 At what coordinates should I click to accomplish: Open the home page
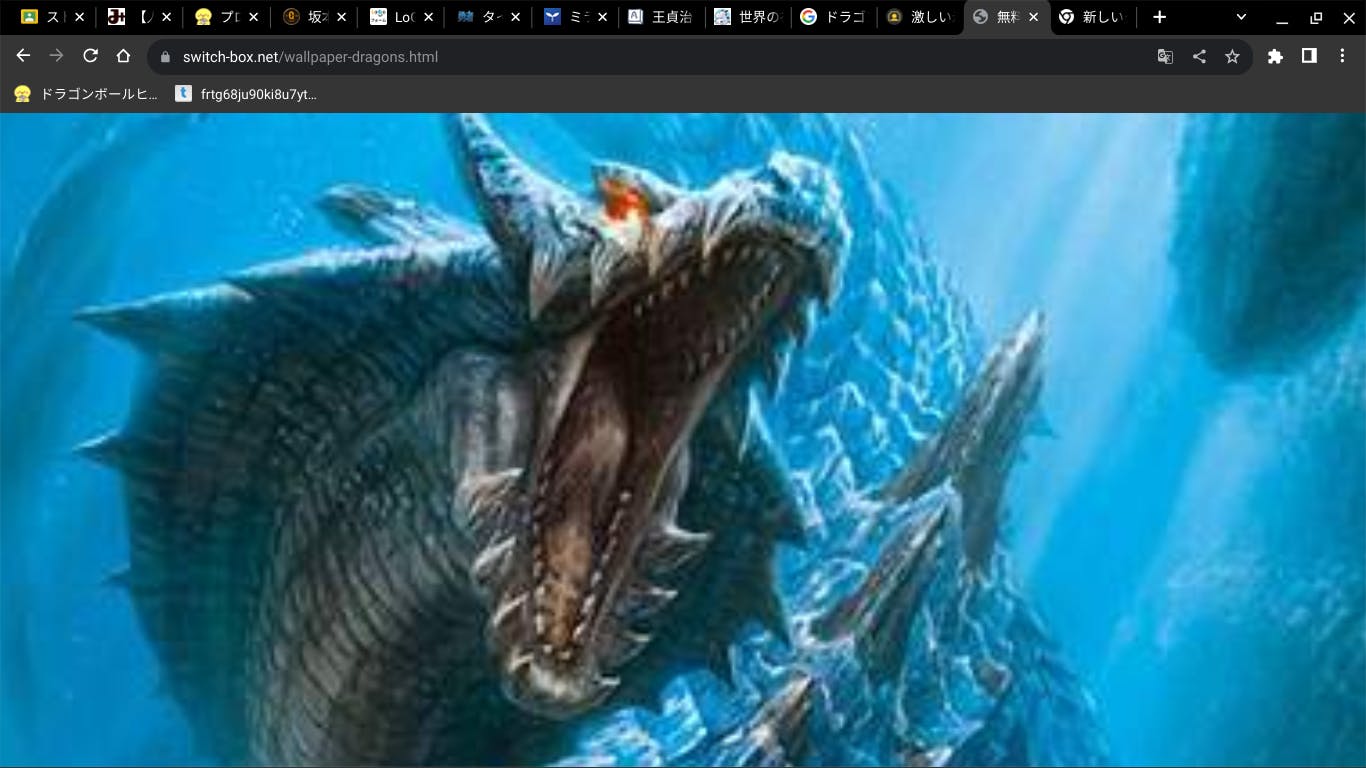[x=123, y=56]
